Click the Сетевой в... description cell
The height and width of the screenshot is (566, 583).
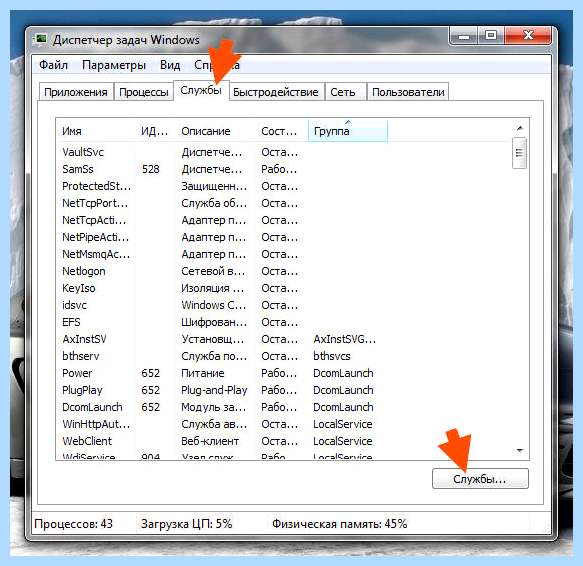(213, 271)
